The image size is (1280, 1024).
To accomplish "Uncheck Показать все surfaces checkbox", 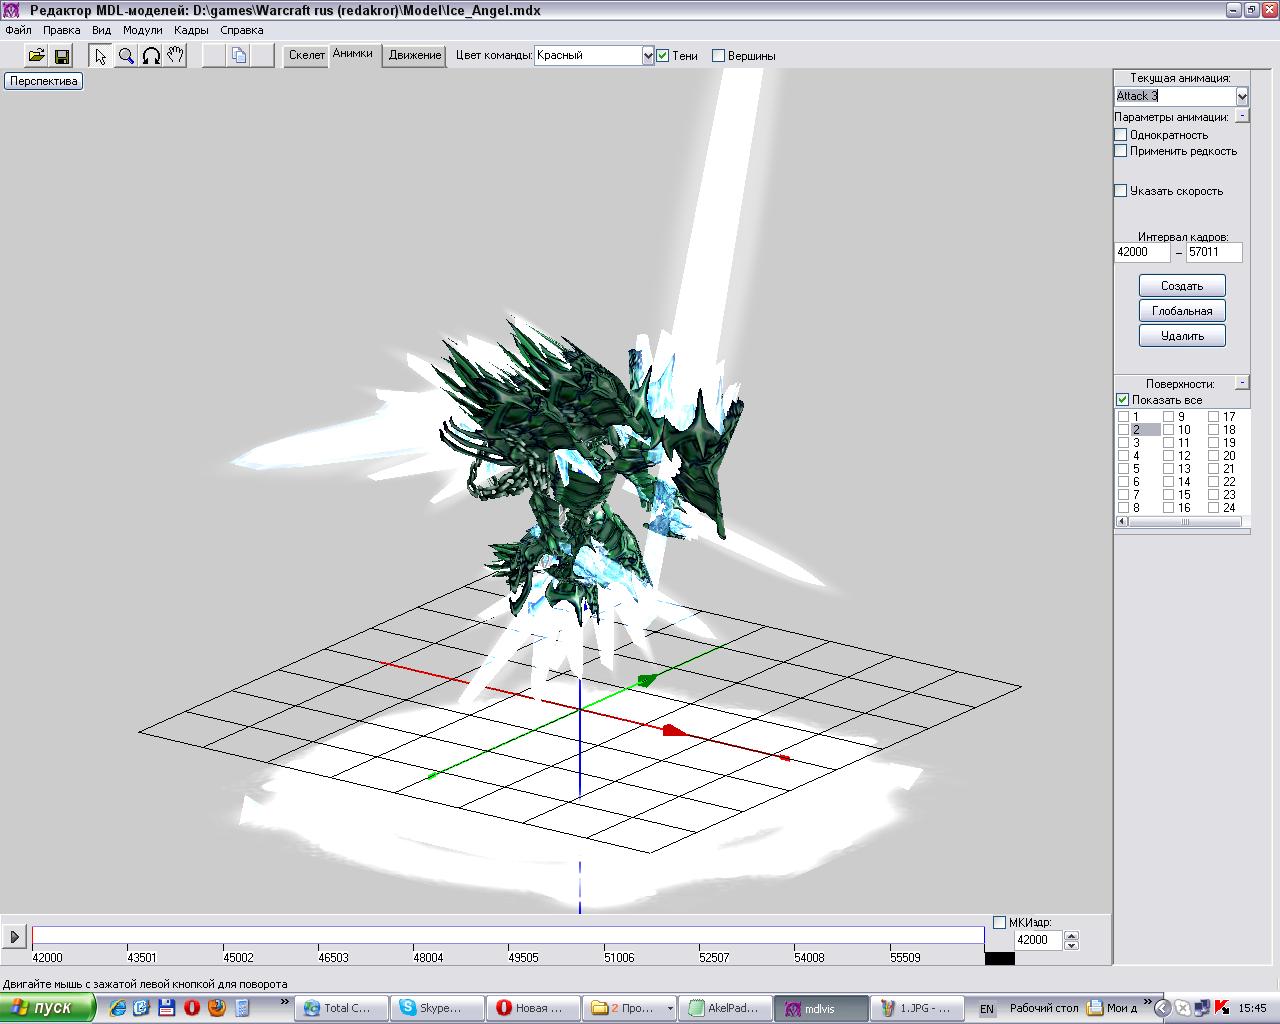I will tap(1122, 399).
